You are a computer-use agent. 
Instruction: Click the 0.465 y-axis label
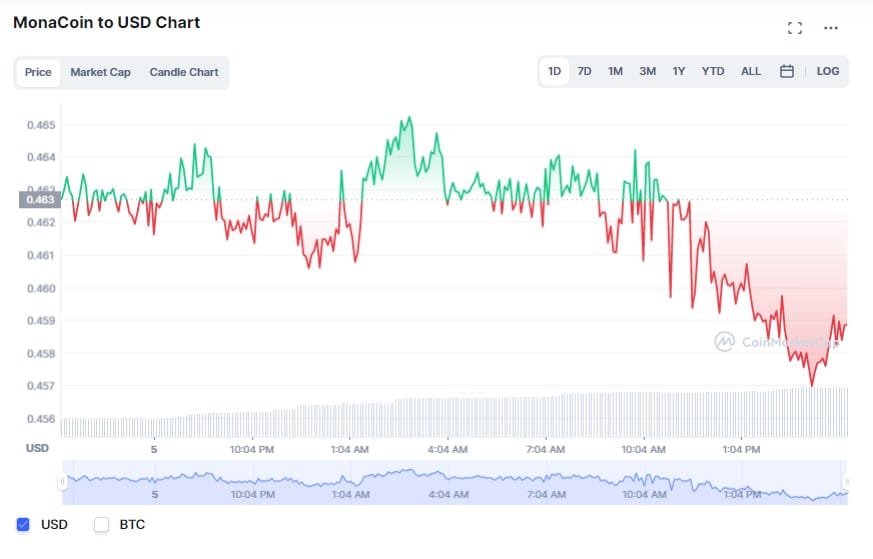pyautogui.click(x=41, y=125)
